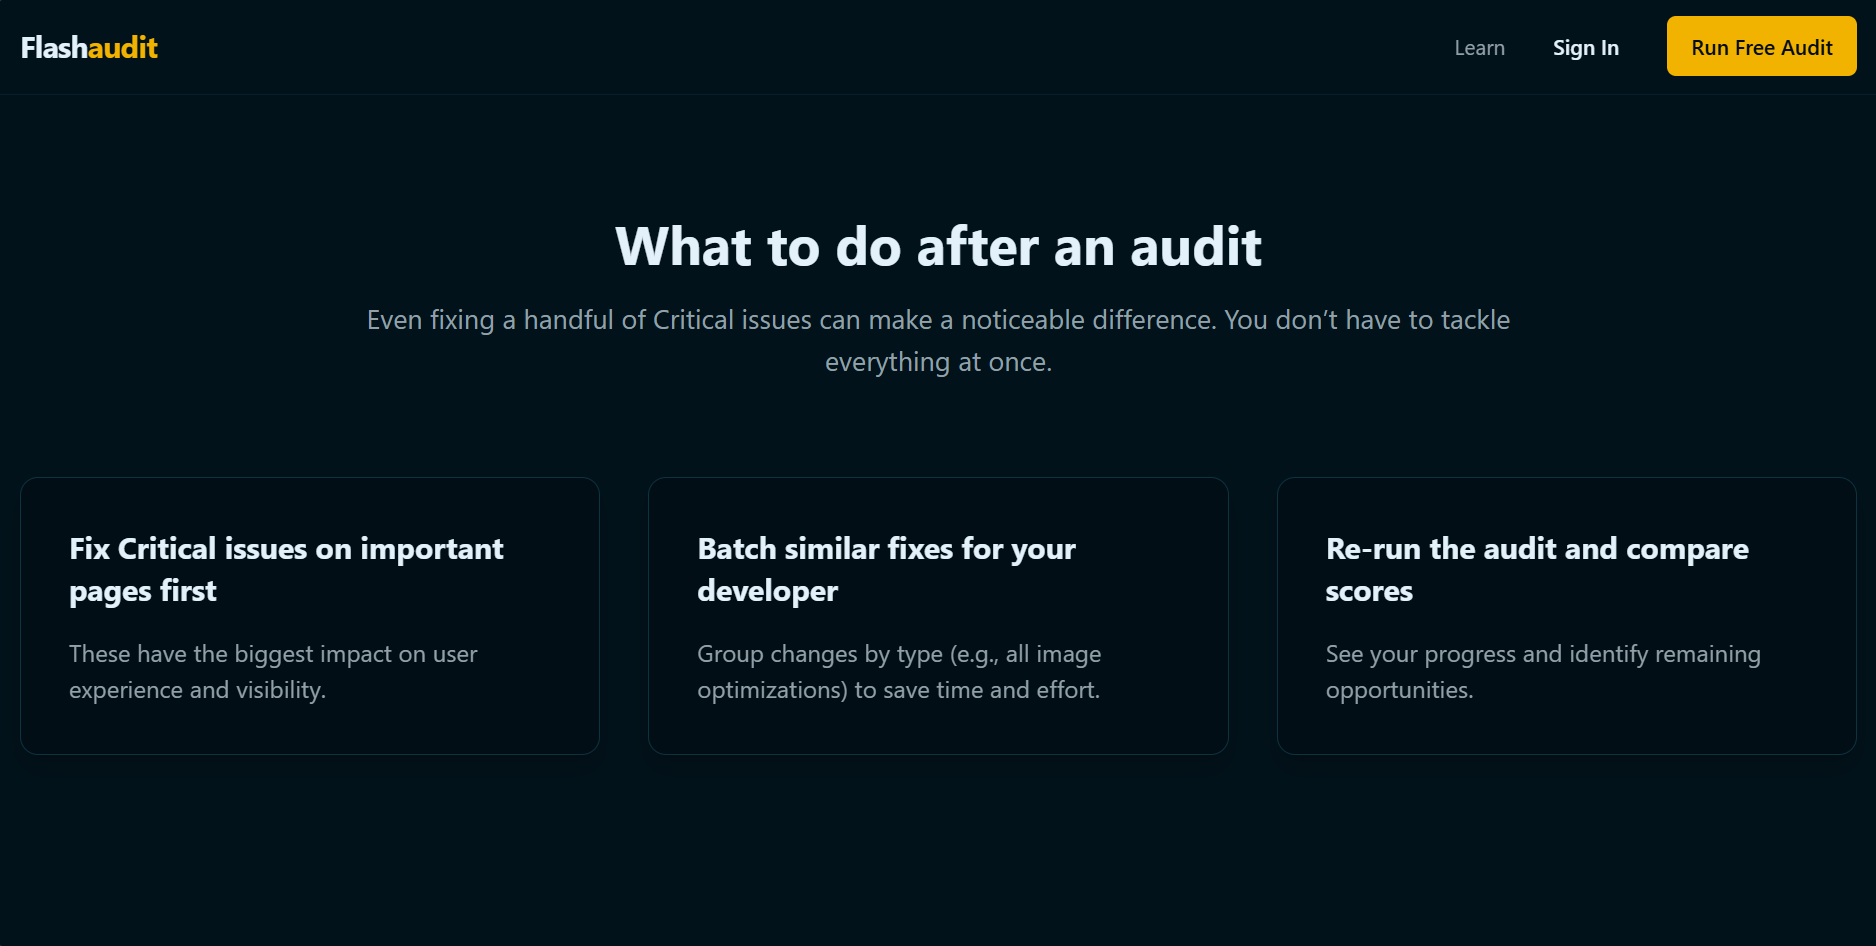Click the text 'See your progress and identify remaining opportunities'
Viewport: 1876px width, 946px height.
click(x=1543, y=671)
